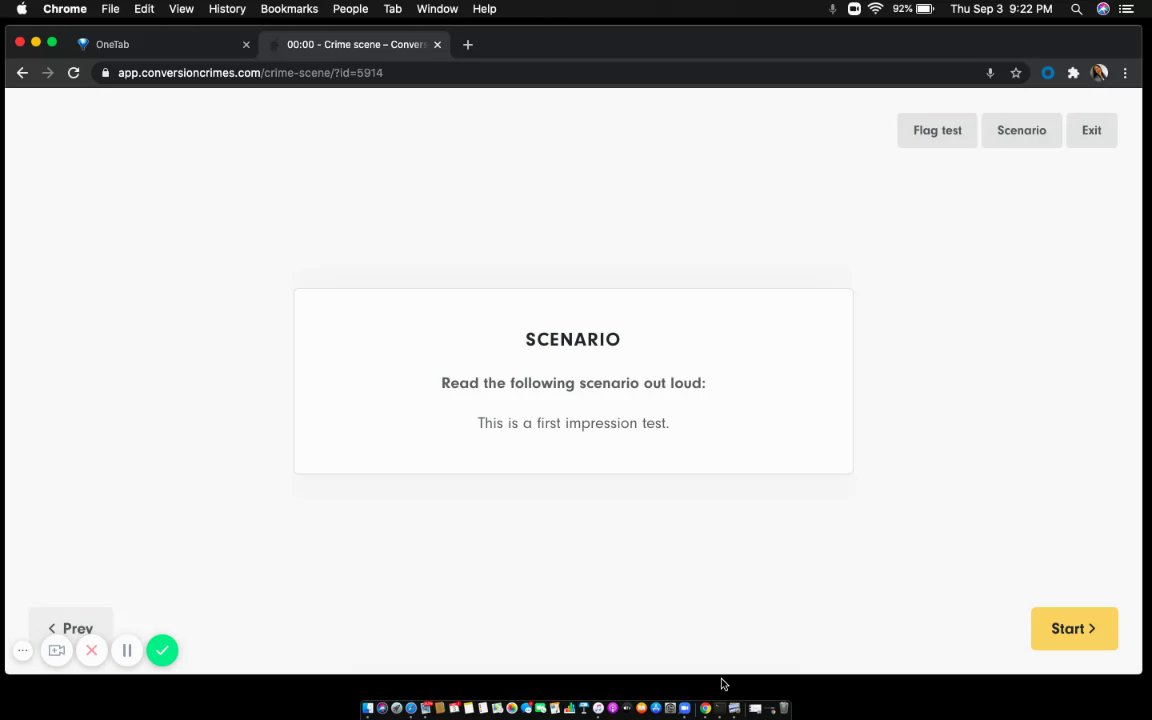The image size is (1152, 720).
Task: Open the Chrome profile avatar
Action: (1099, 73)
